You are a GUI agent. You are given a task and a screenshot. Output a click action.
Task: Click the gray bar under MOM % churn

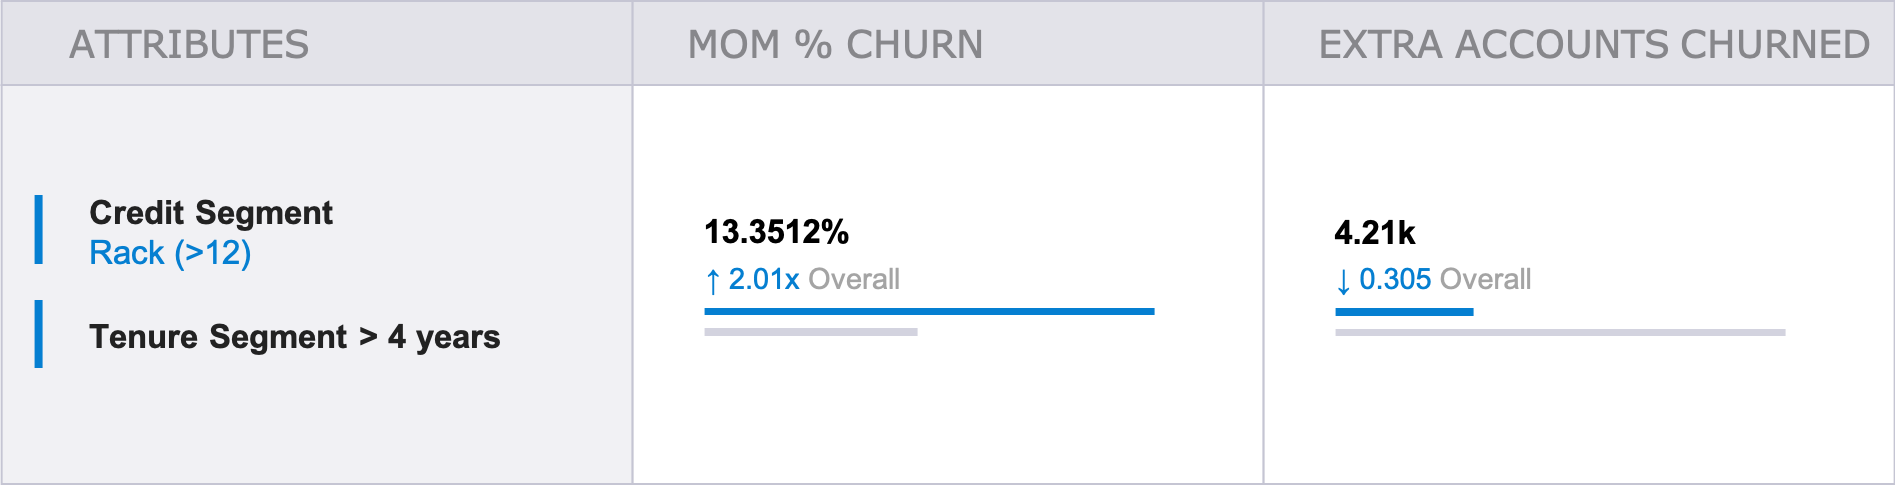(x=811, y=332)
